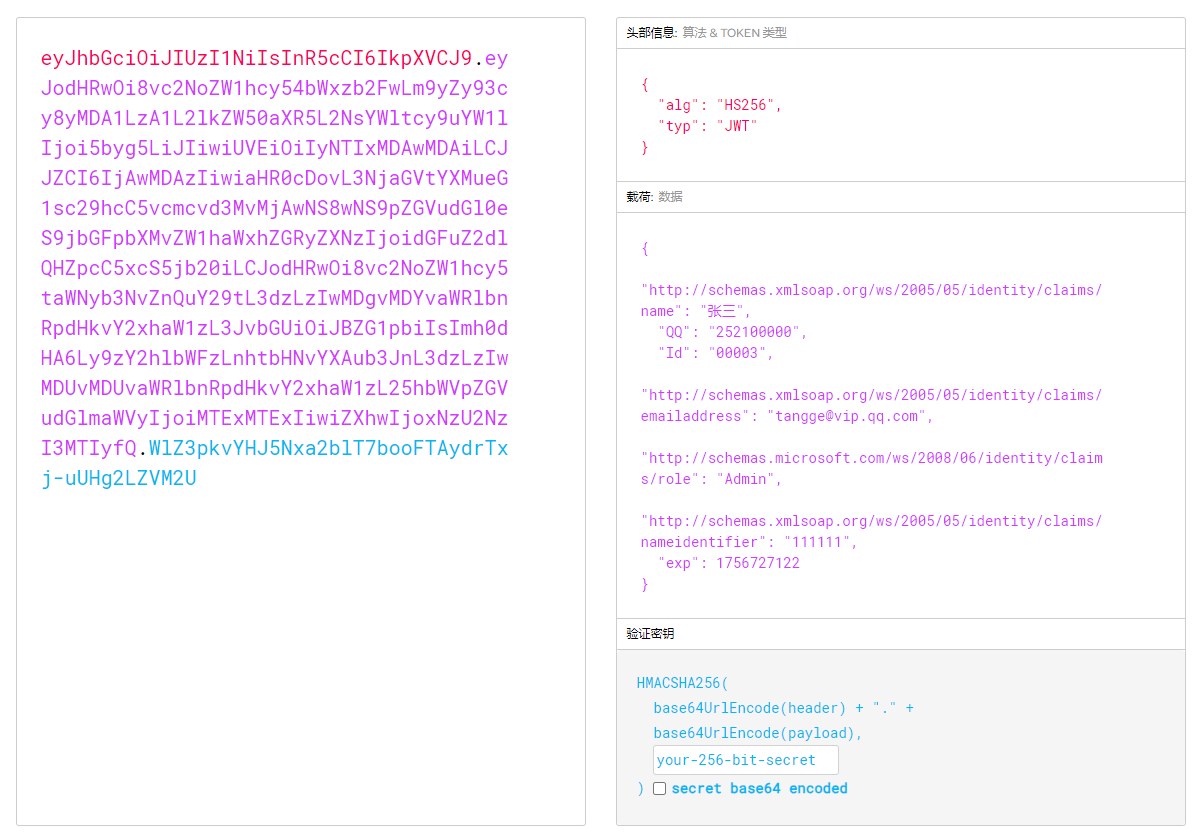The image size is (1194, 834).
Task: Click the "exp": 1756727122 line
Action: point(729,564)
